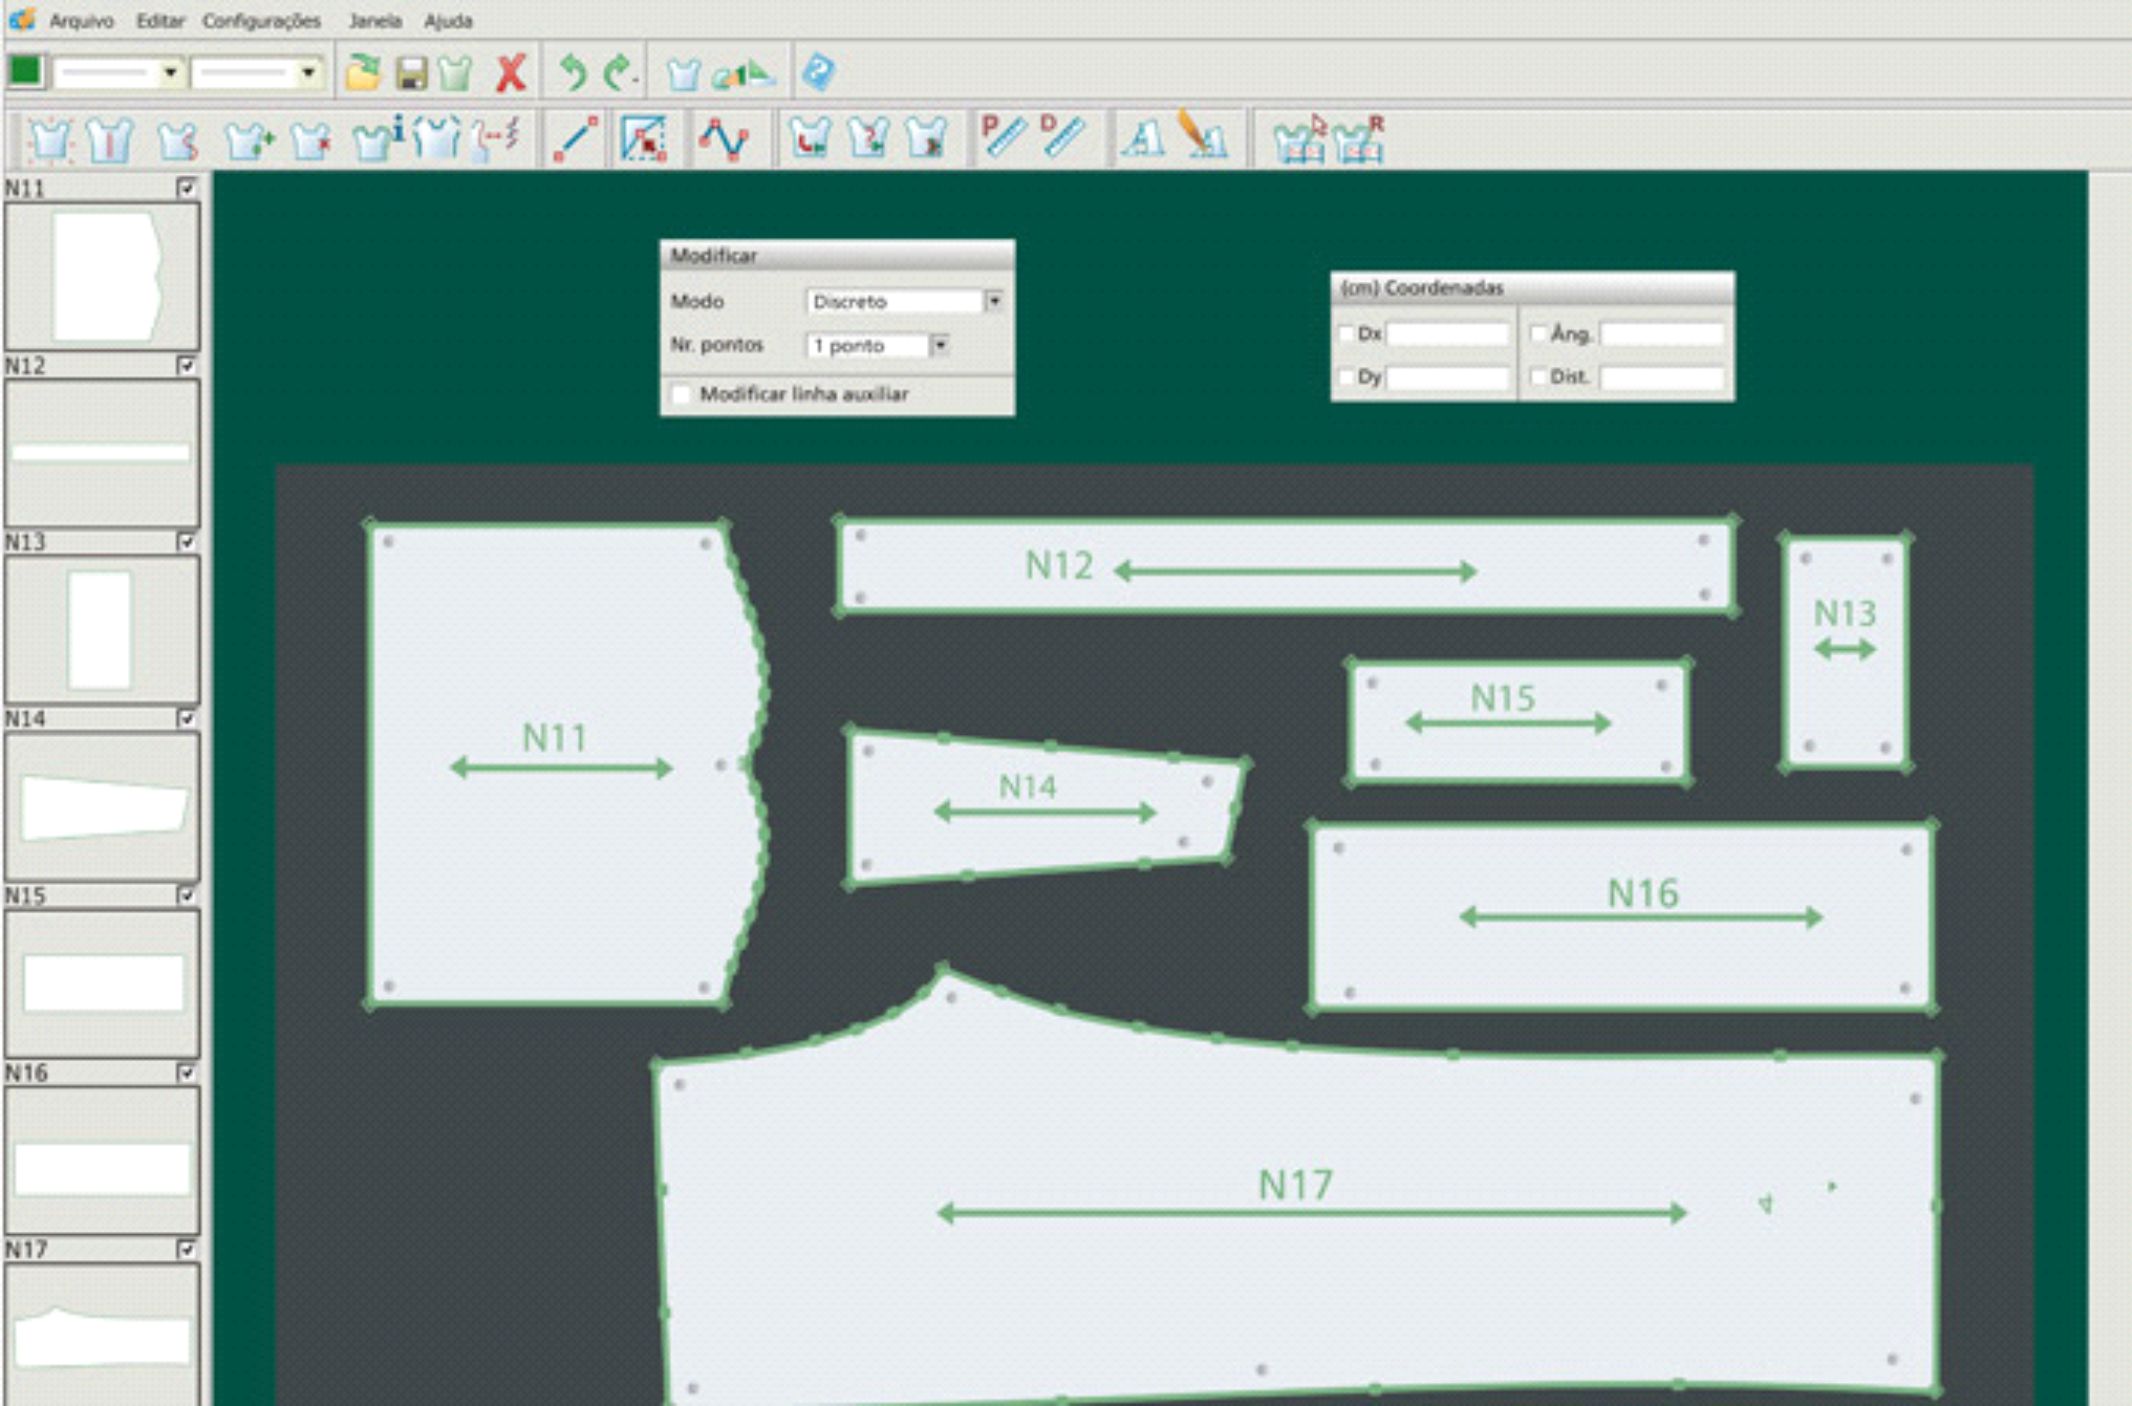Open the Arquivo menu
This screenshot has width=2132, height=1406.
coord(81,20)
